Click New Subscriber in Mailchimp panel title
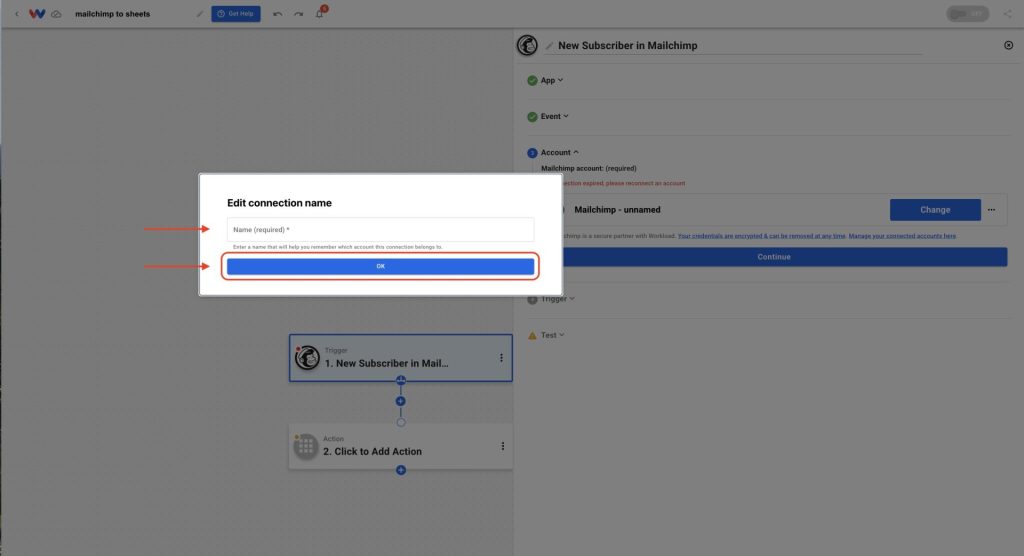Image resolution: width=1024 pixels, height=556 pixels. [628, 46]
